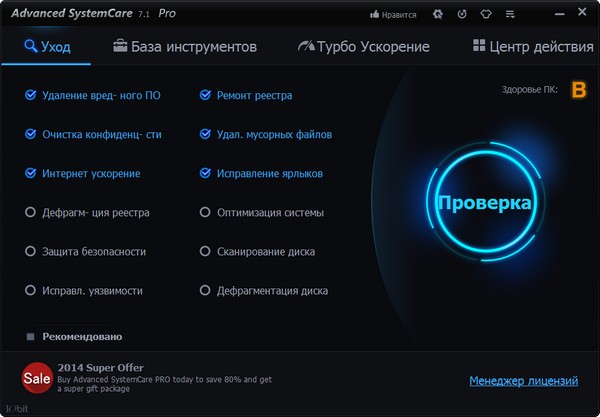Uncheck Ремонт реестра option

pos(205,95)
